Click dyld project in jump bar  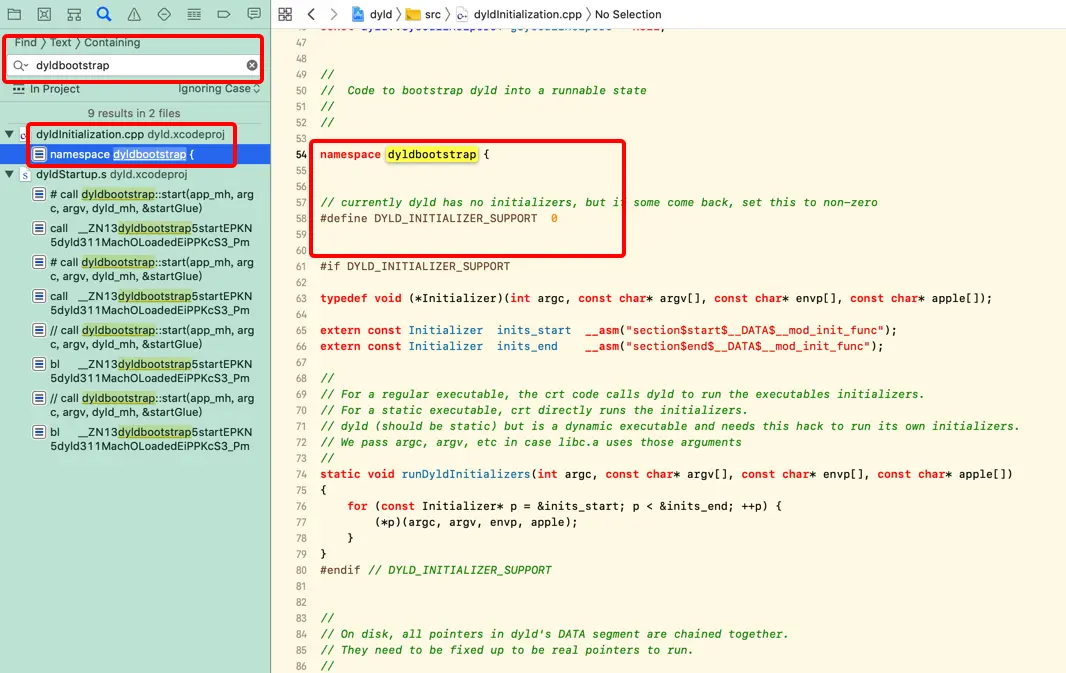[373, 14]
